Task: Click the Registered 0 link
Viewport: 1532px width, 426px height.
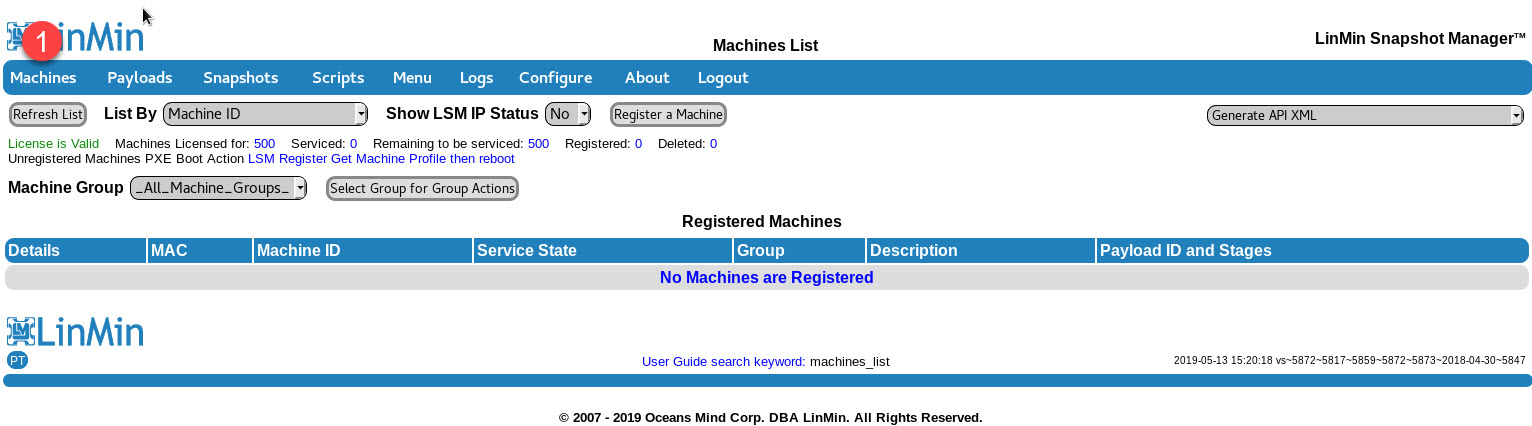Action: point(638,144)
